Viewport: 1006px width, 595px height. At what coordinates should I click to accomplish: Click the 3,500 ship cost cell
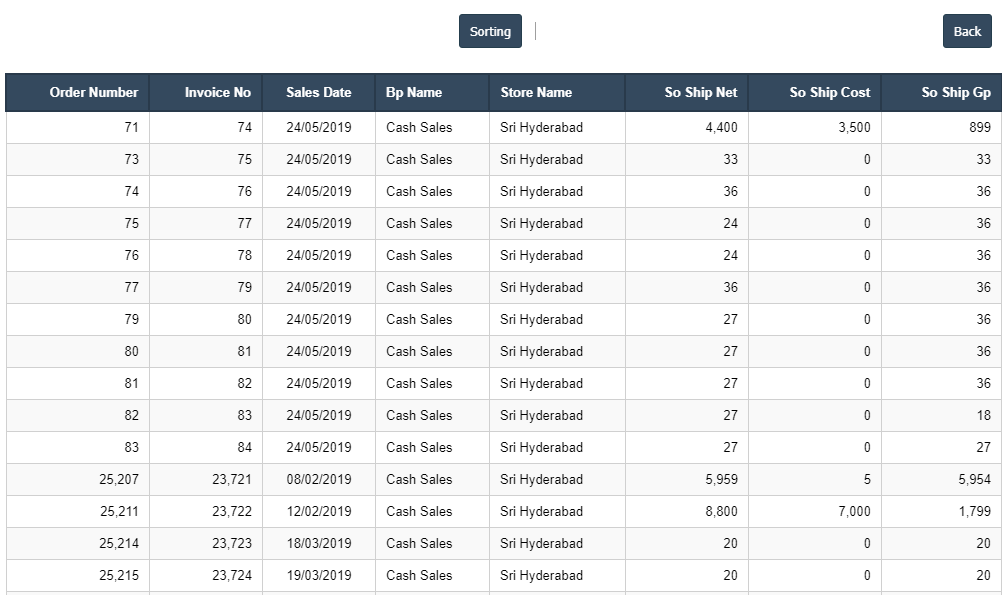pos(853,127)
